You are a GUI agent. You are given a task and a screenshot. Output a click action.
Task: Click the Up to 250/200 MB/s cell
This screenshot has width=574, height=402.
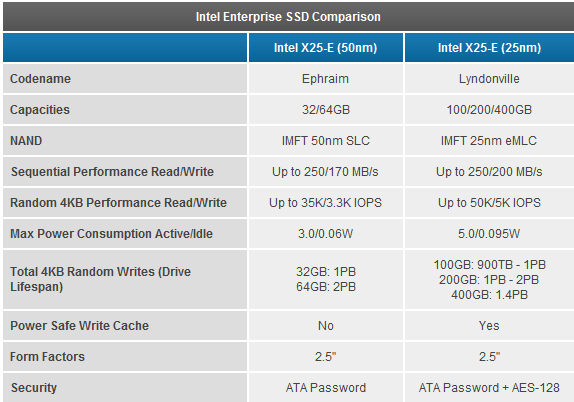coord(489,172)
